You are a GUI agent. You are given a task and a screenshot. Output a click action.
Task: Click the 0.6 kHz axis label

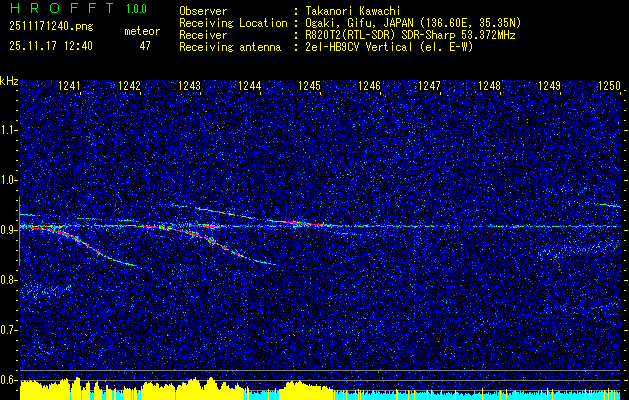[9, 380]
